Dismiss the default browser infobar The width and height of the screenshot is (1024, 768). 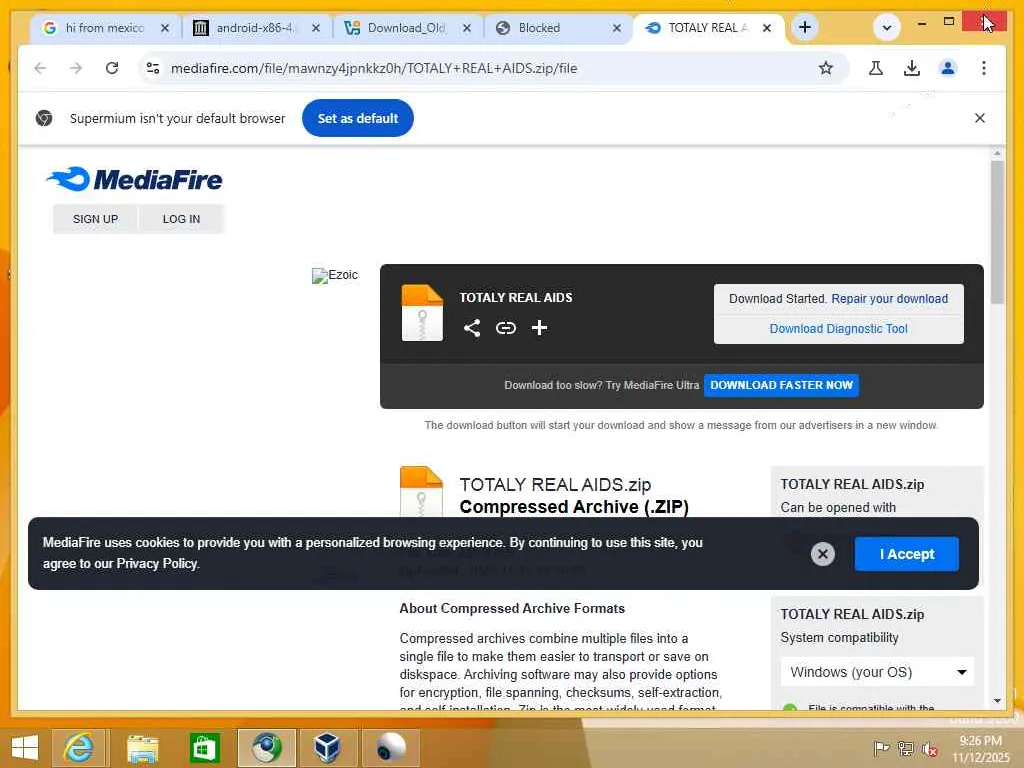980,118
